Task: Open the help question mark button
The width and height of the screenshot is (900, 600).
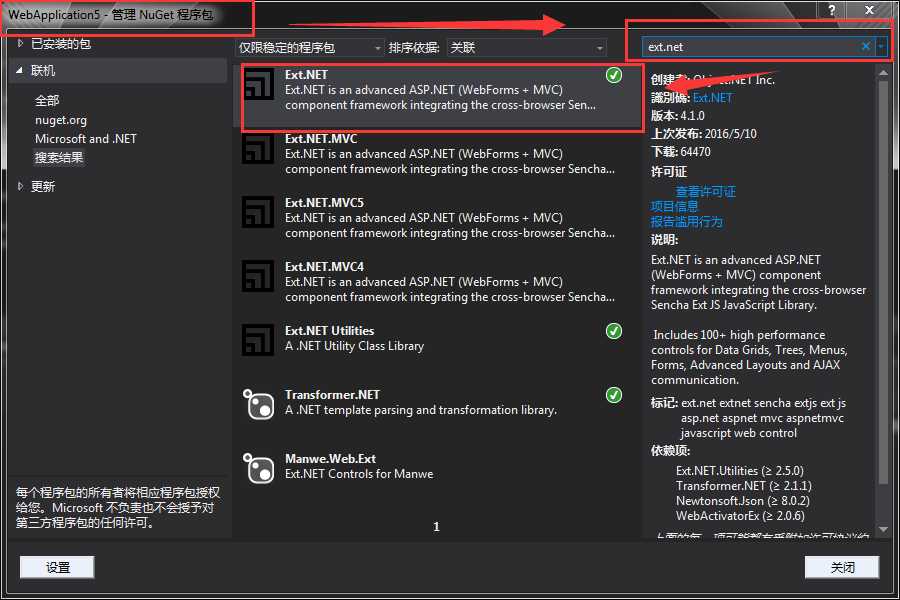Action: coord(832,10)
